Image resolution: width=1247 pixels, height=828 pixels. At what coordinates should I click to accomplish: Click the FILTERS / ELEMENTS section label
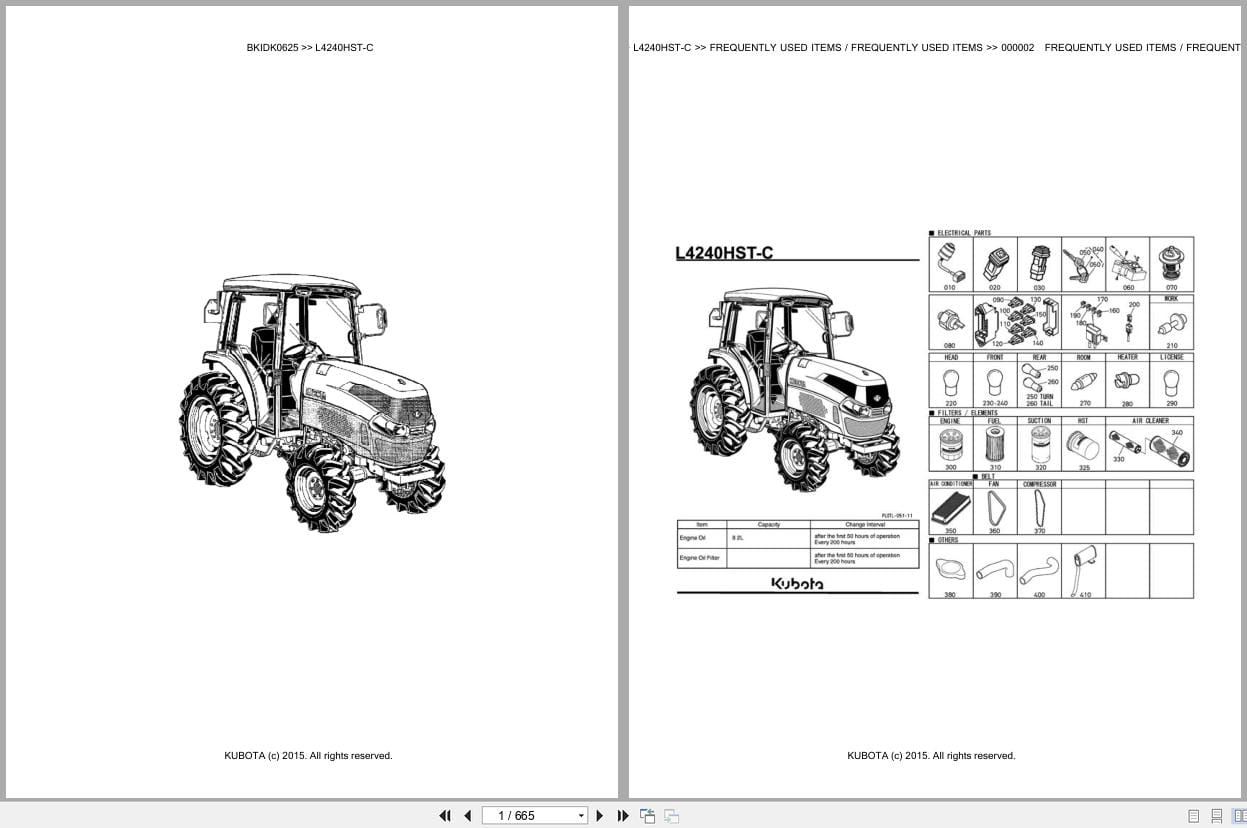click(967, 413)
